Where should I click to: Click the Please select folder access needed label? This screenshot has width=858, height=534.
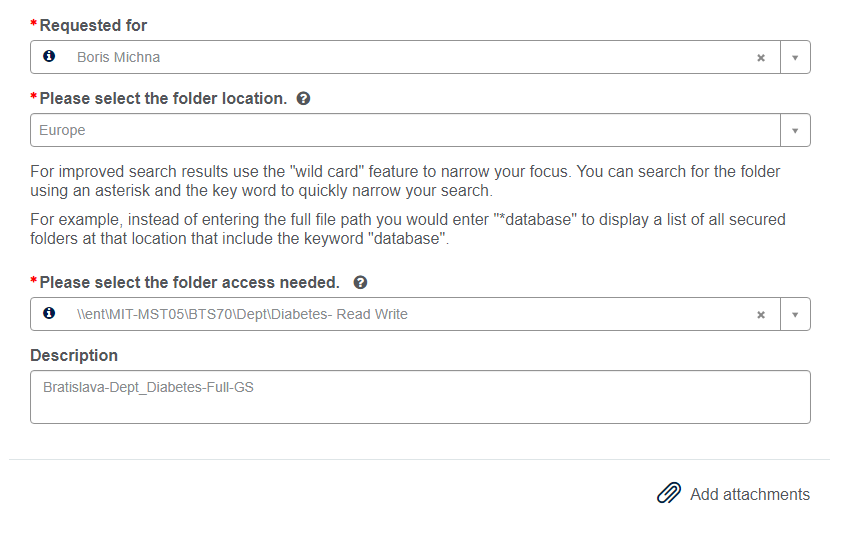(189, 283)
